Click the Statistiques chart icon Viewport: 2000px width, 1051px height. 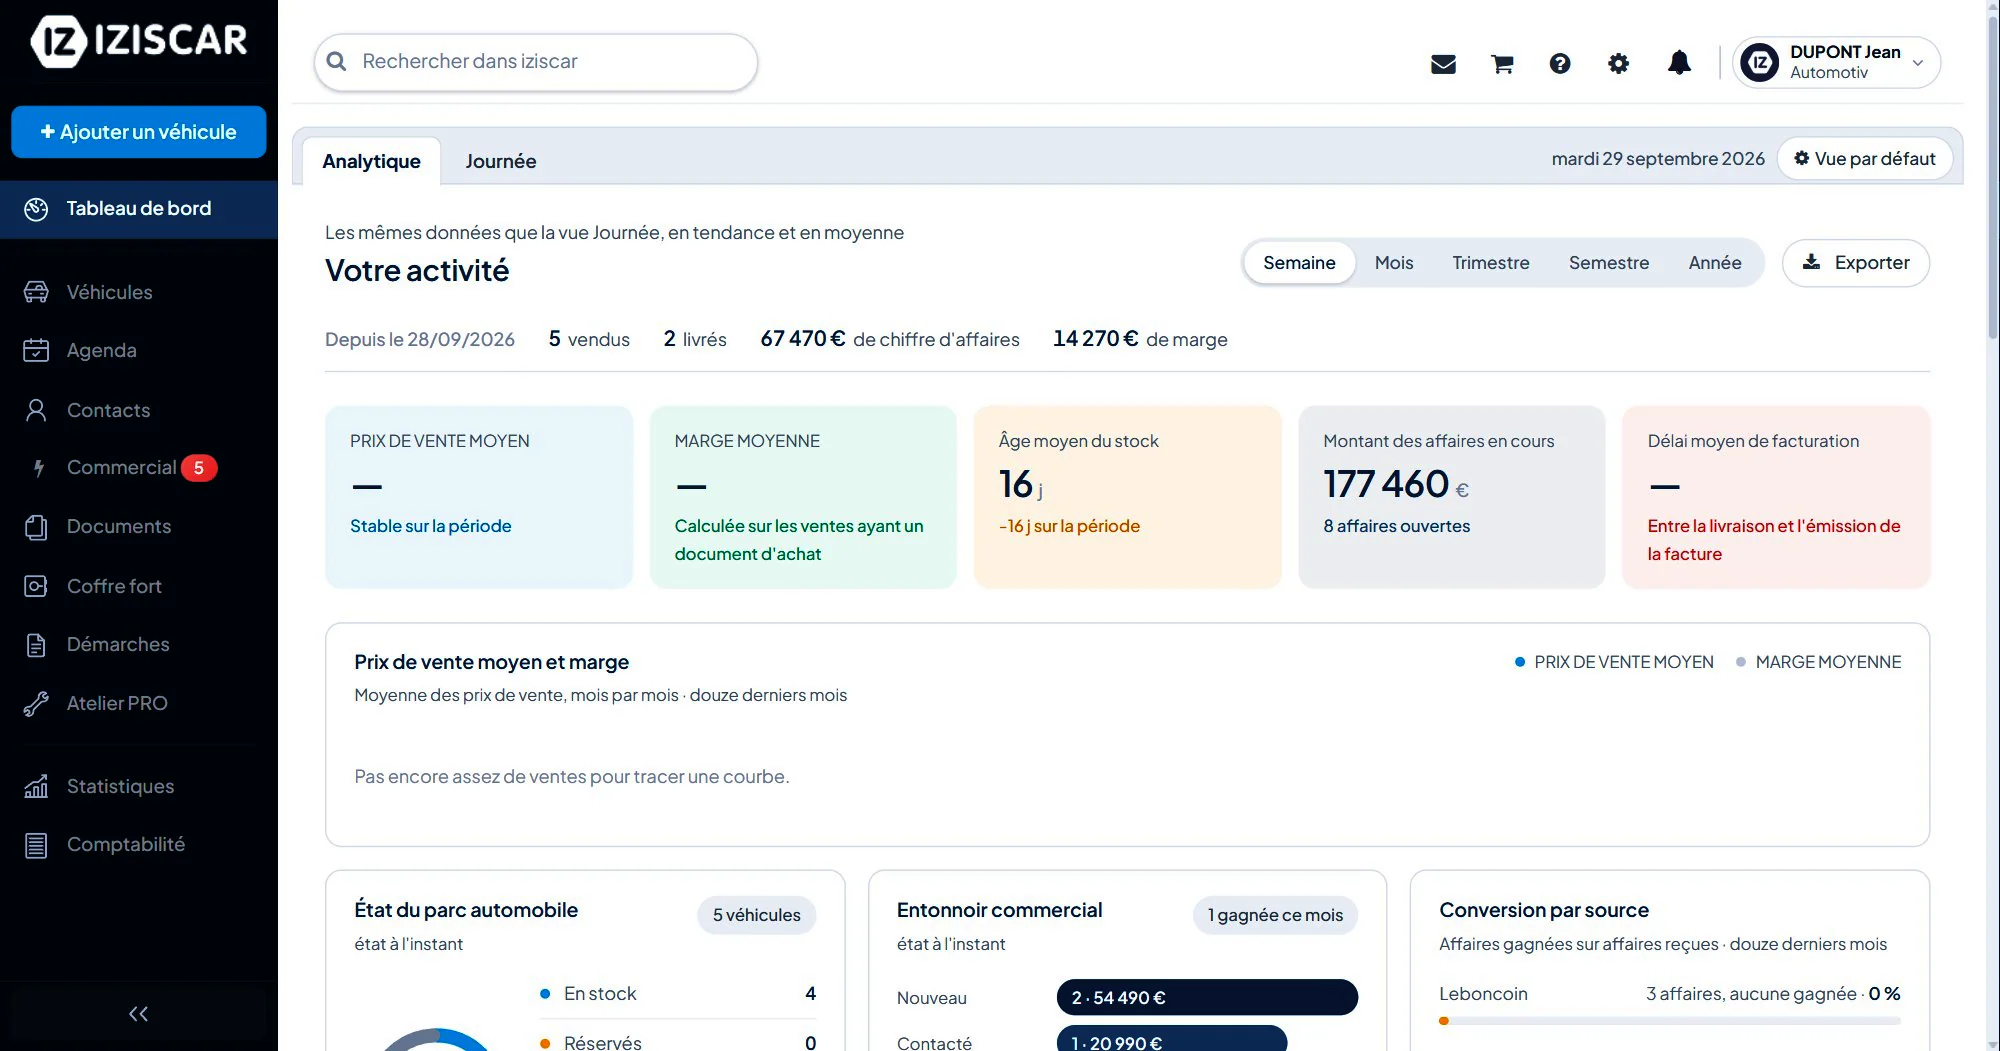(36, 787)
